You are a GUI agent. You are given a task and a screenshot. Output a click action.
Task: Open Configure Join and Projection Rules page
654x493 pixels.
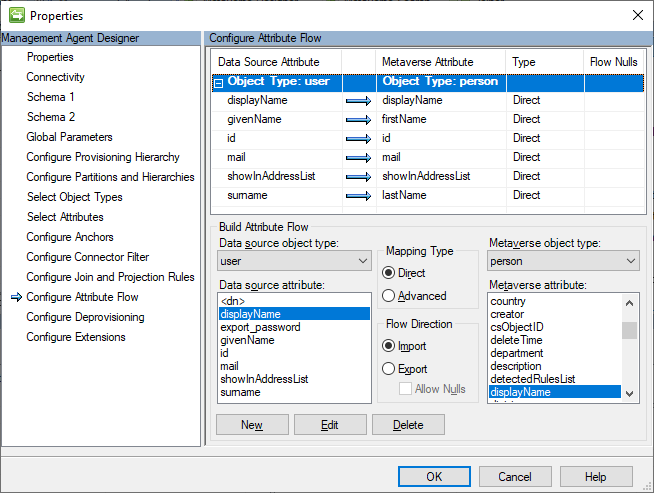[x=110, y=277]
